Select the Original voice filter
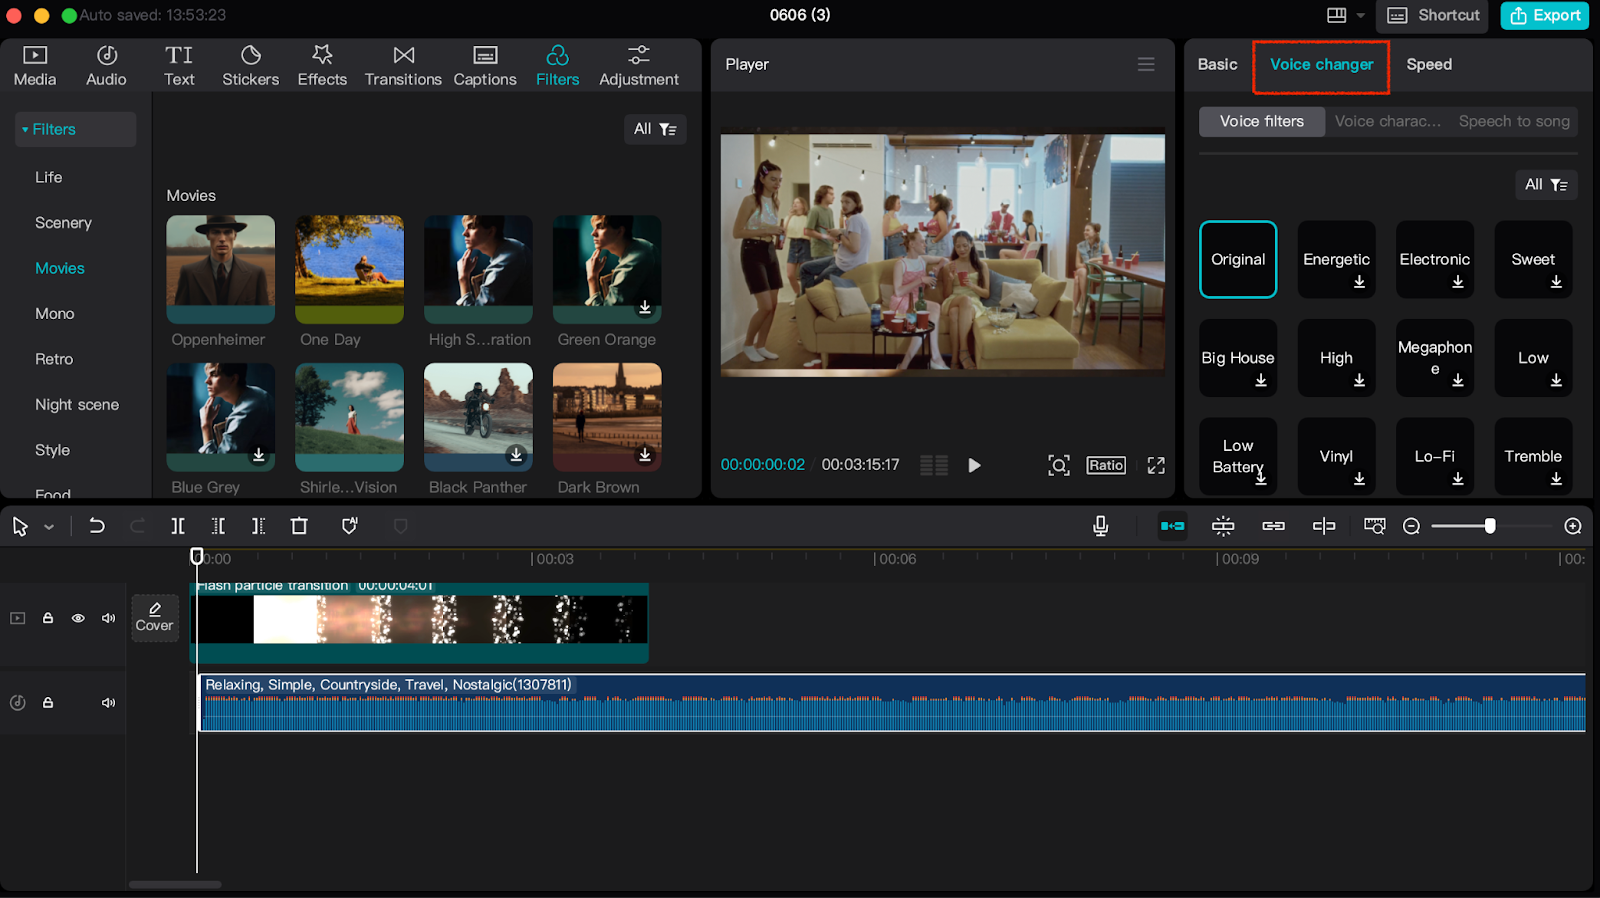 tap(1238, 259)
